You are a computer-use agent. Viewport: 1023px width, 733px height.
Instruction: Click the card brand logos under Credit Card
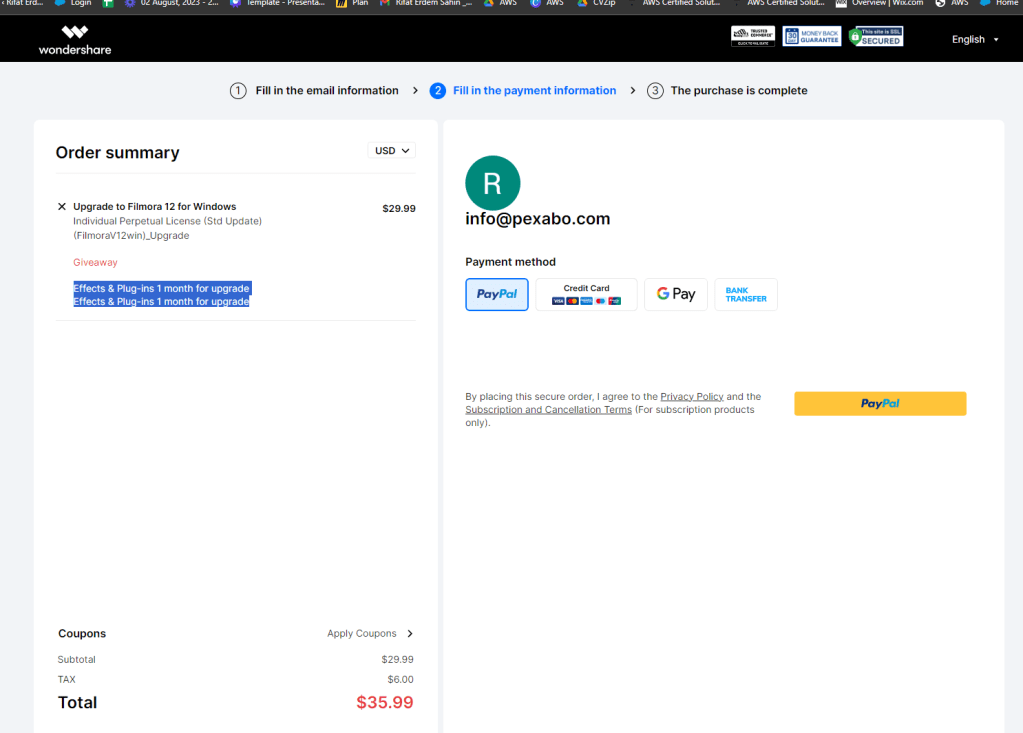(x=586, y=301)
